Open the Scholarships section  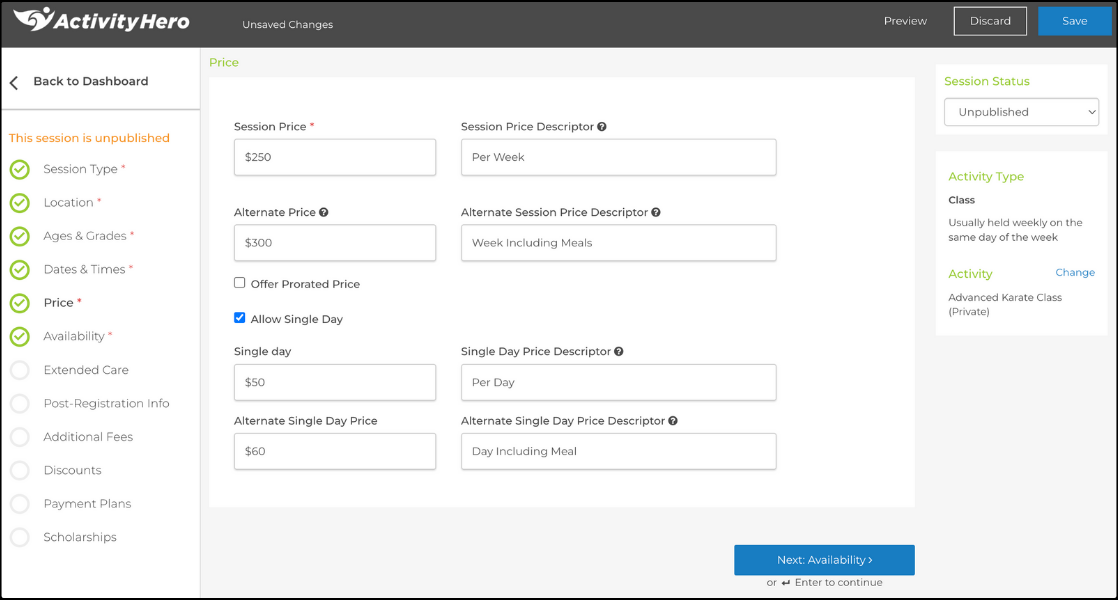[80, 537]
